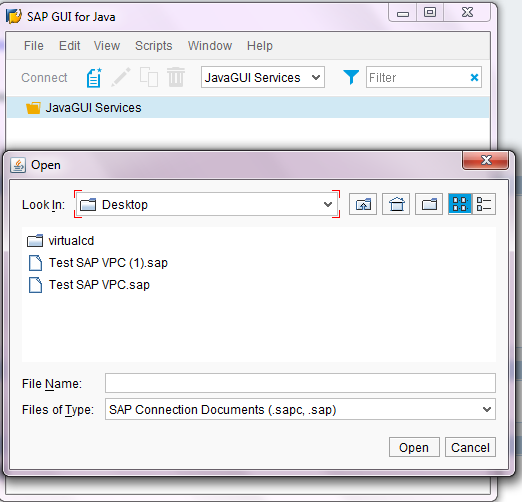Open the View menu
Image resolution: width=522 pixels, height=502 pixels.
[107, 46]
